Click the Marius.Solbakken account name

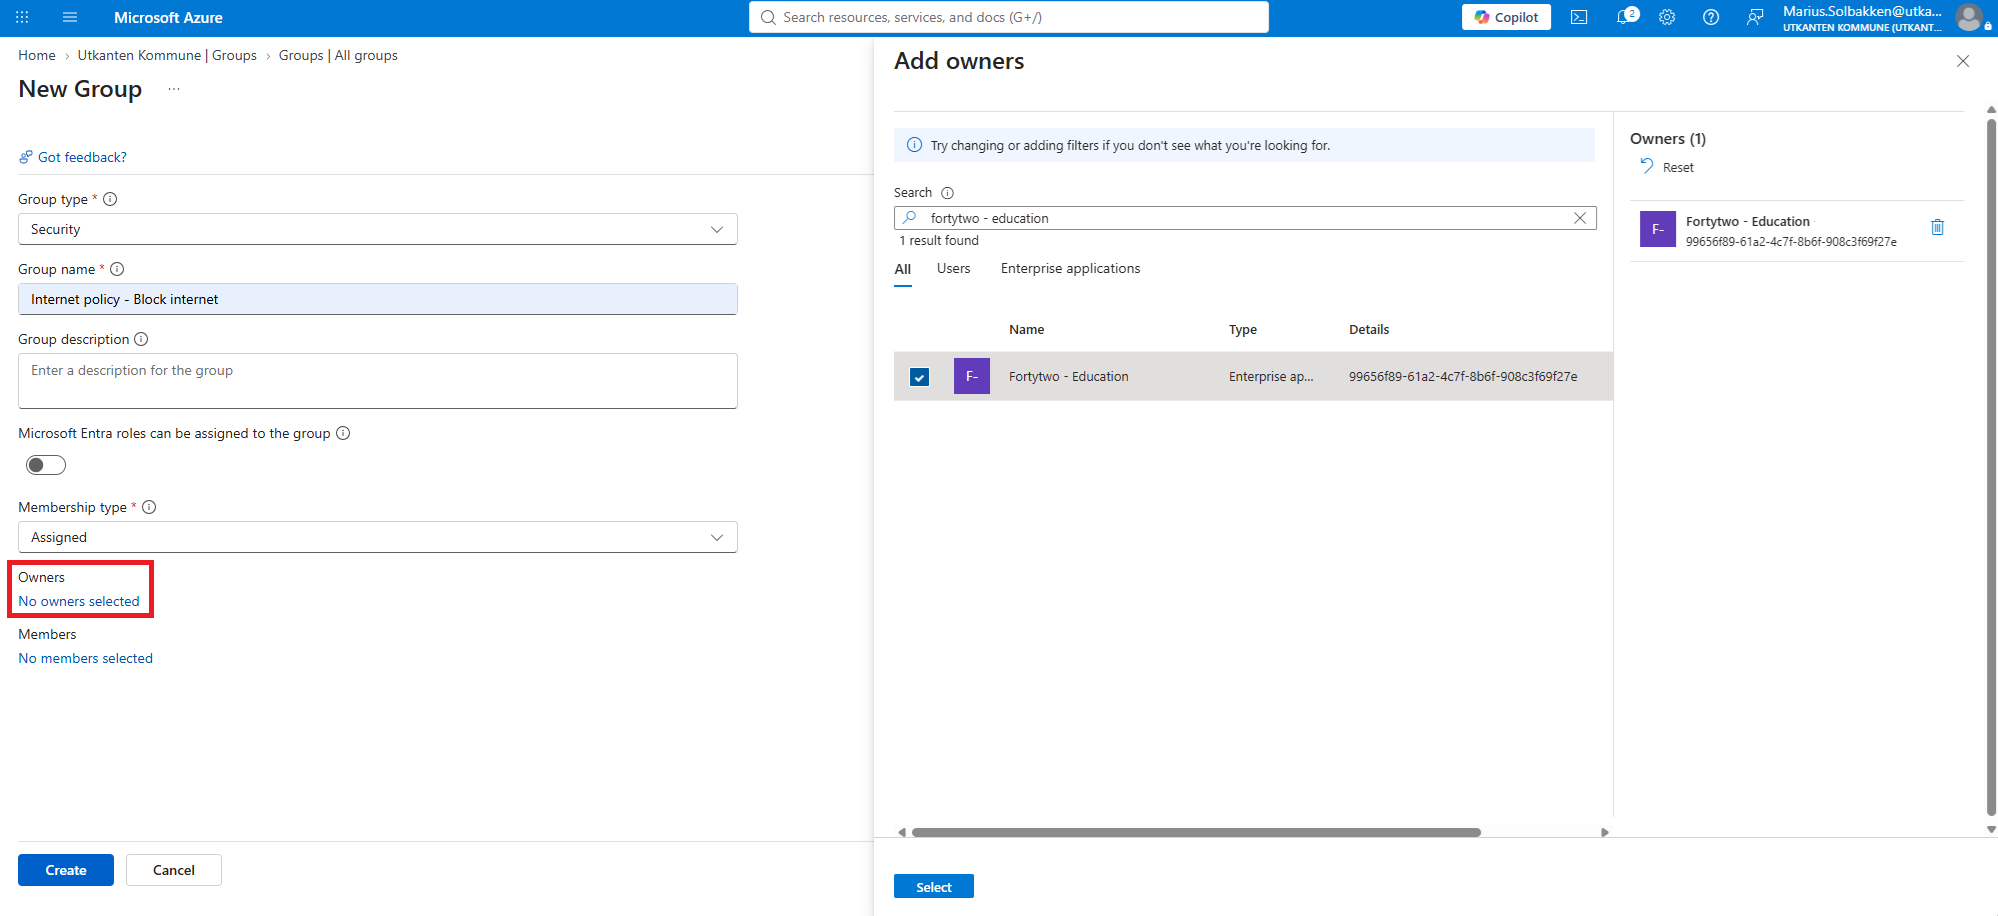1862,11
